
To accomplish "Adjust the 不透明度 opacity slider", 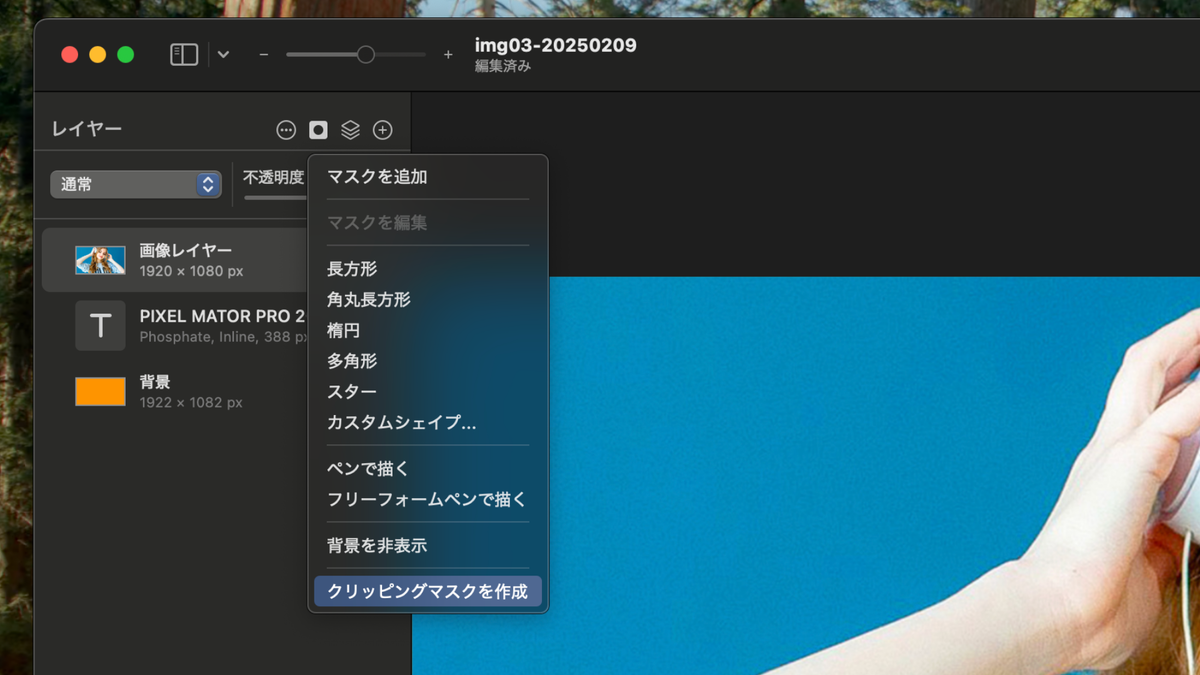I will [276, 197].
